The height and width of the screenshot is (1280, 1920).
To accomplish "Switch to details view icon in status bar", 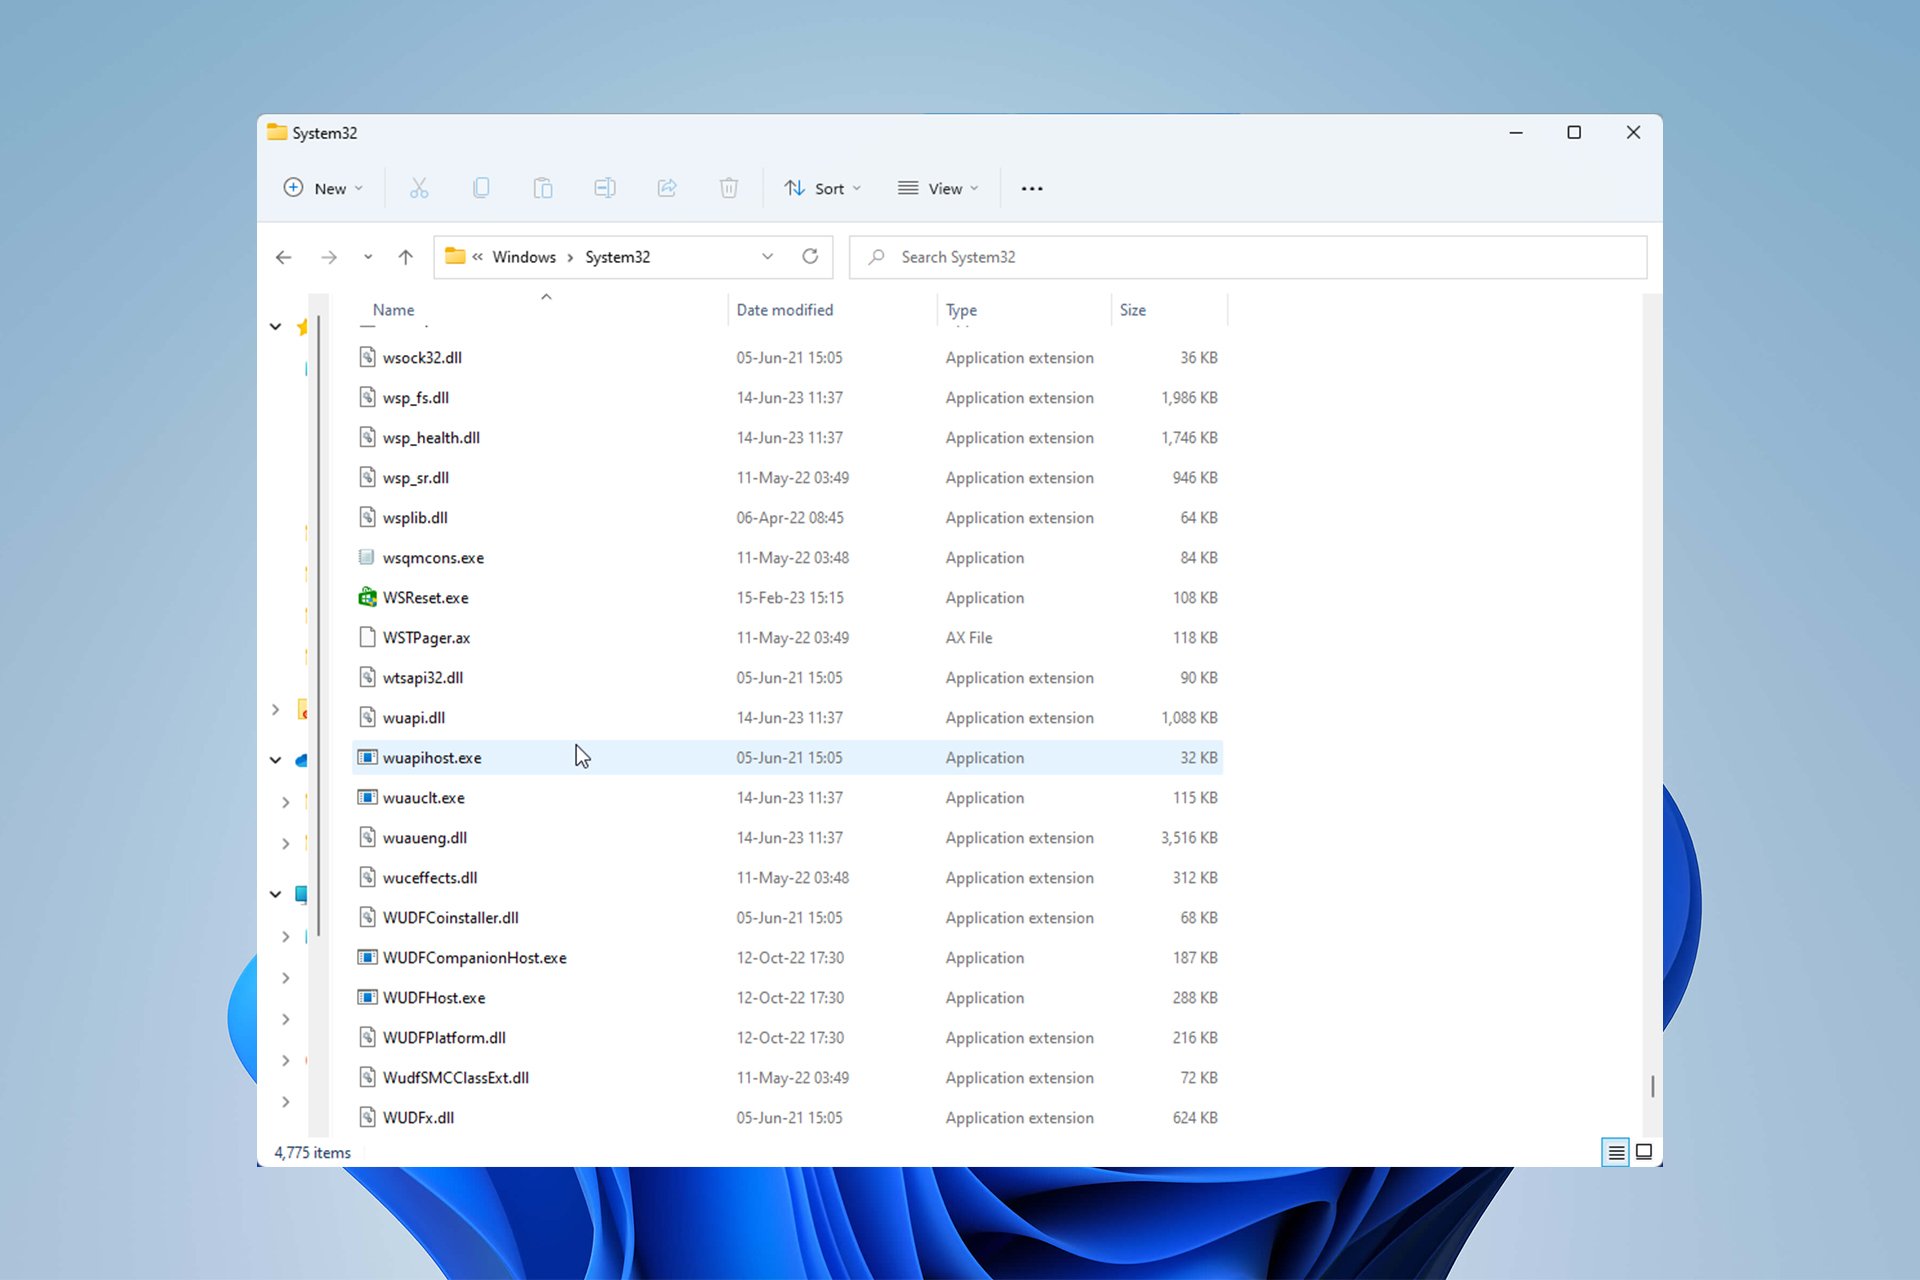I will [1615, 1152].
